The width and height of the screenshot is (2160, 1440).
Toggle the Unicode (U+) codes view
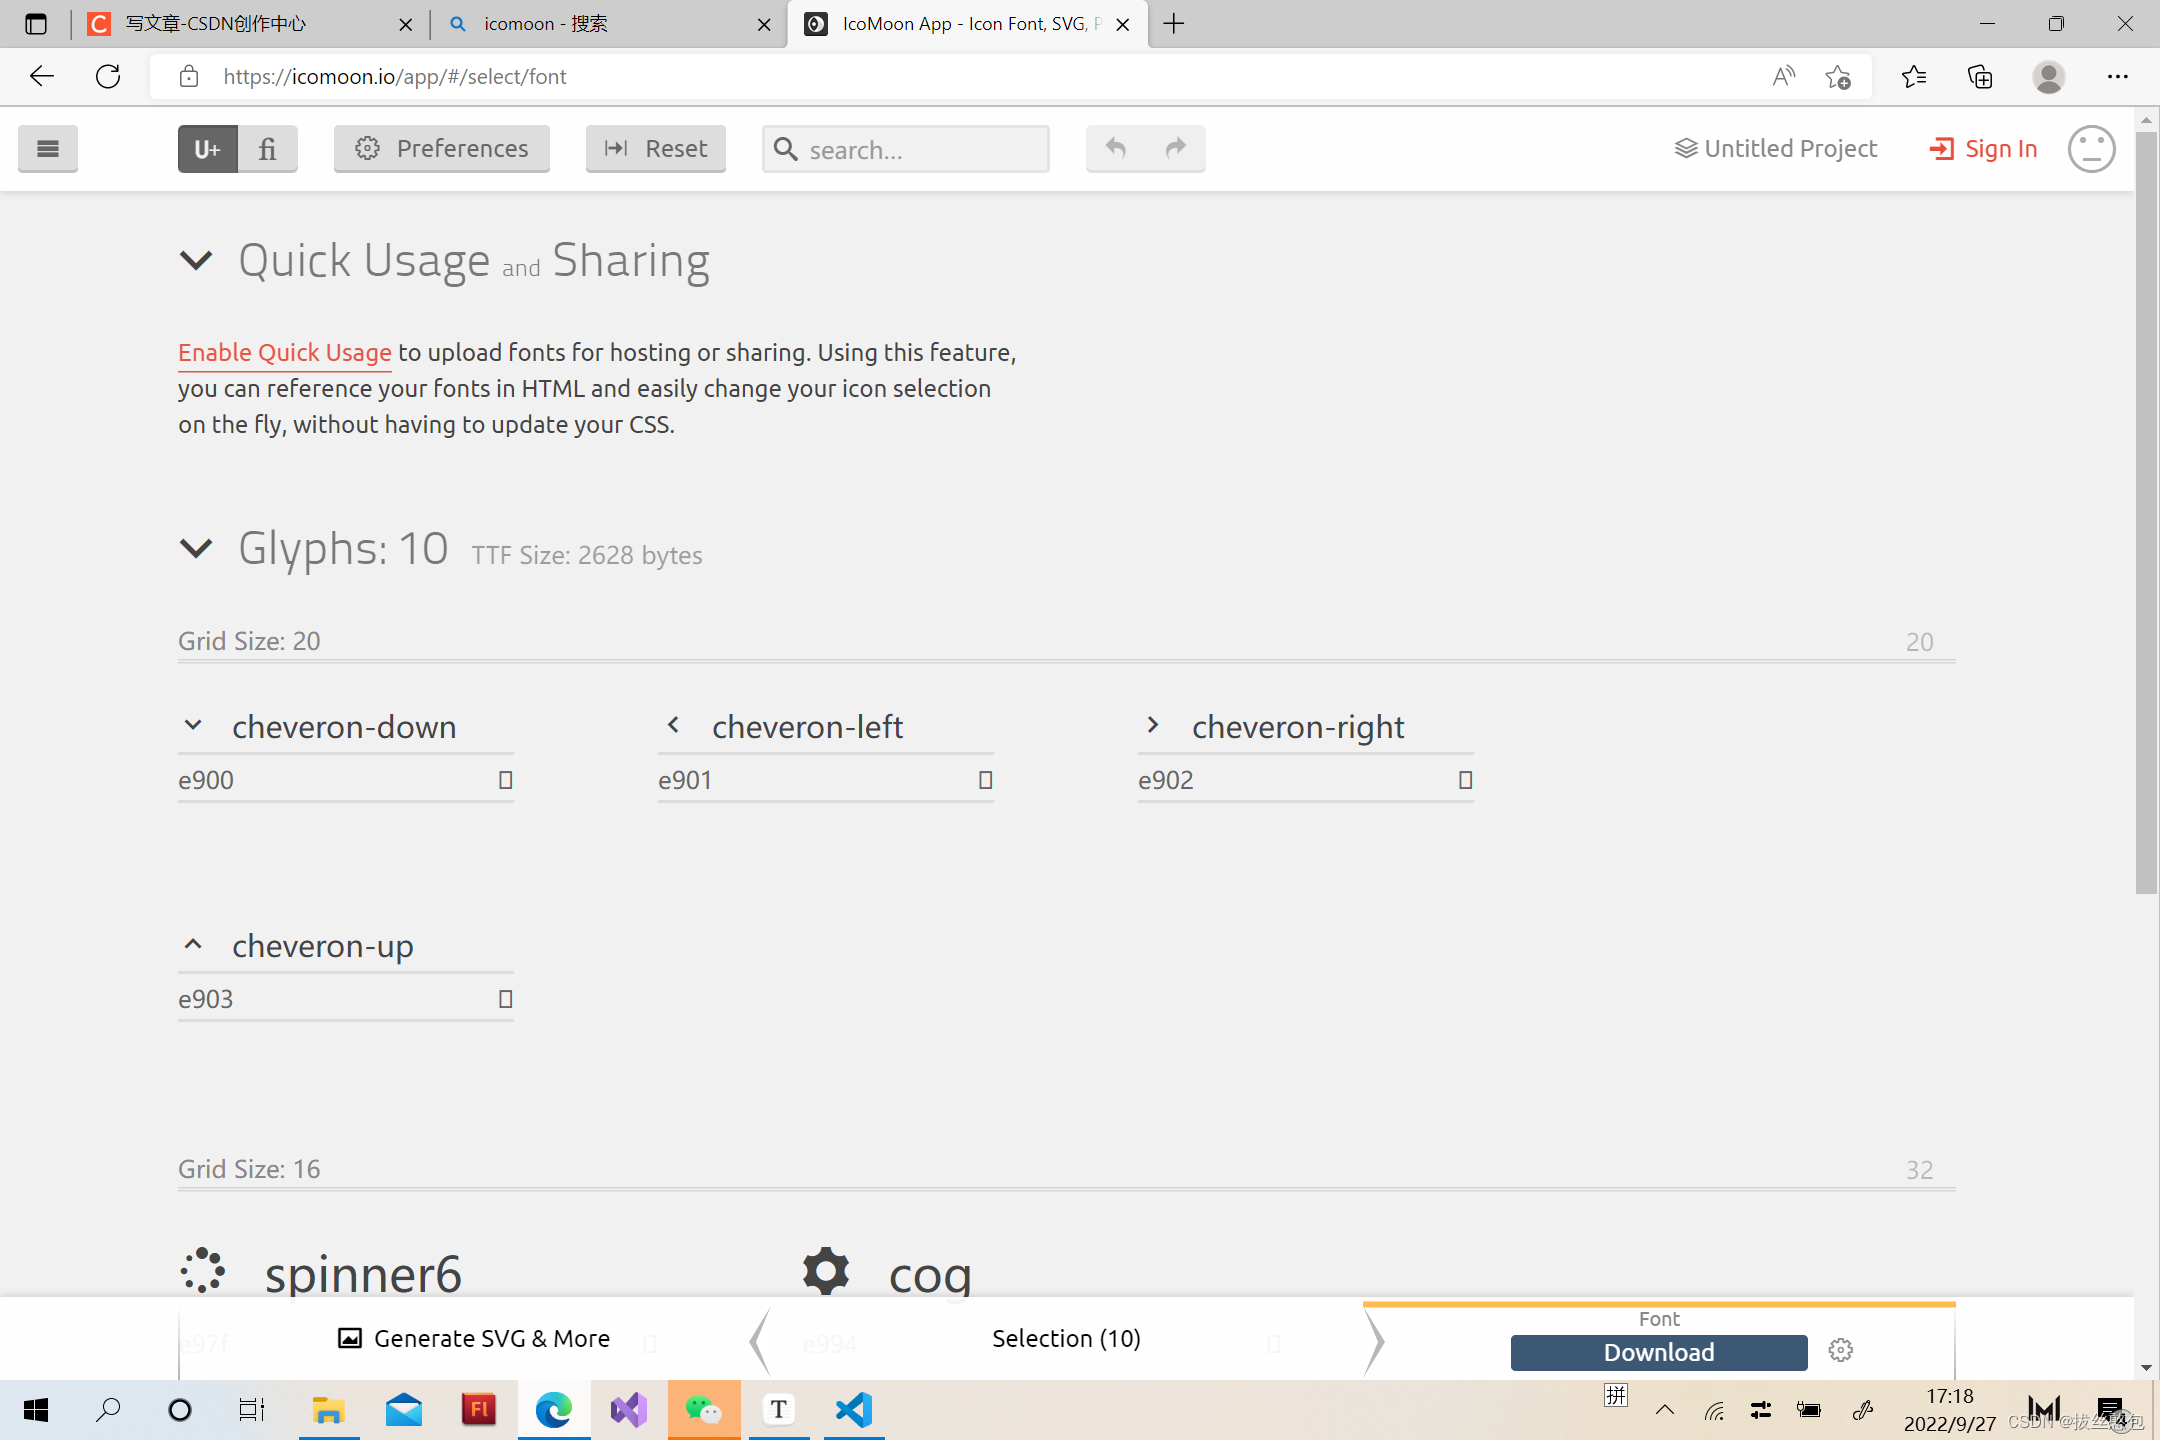click(x=208, y=149)
